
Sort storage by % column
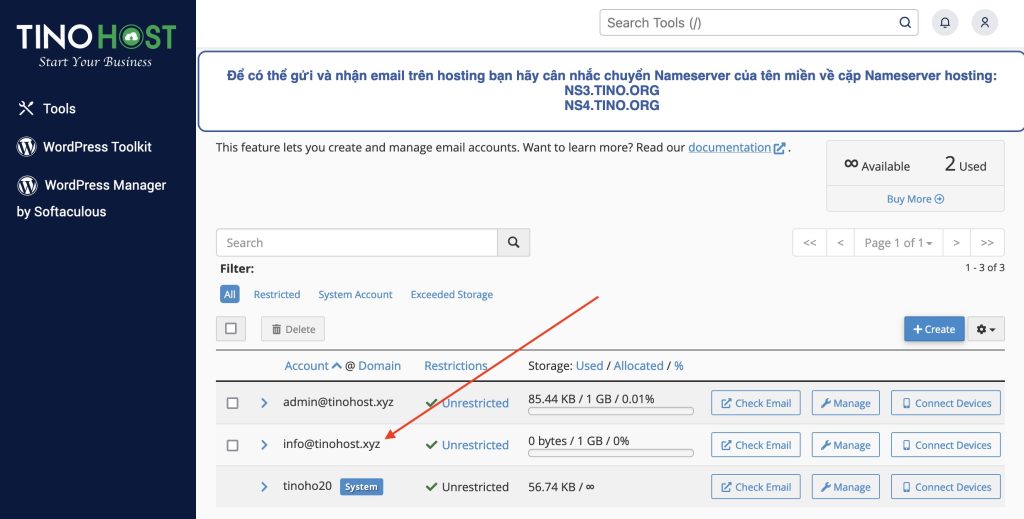[679, 366]
